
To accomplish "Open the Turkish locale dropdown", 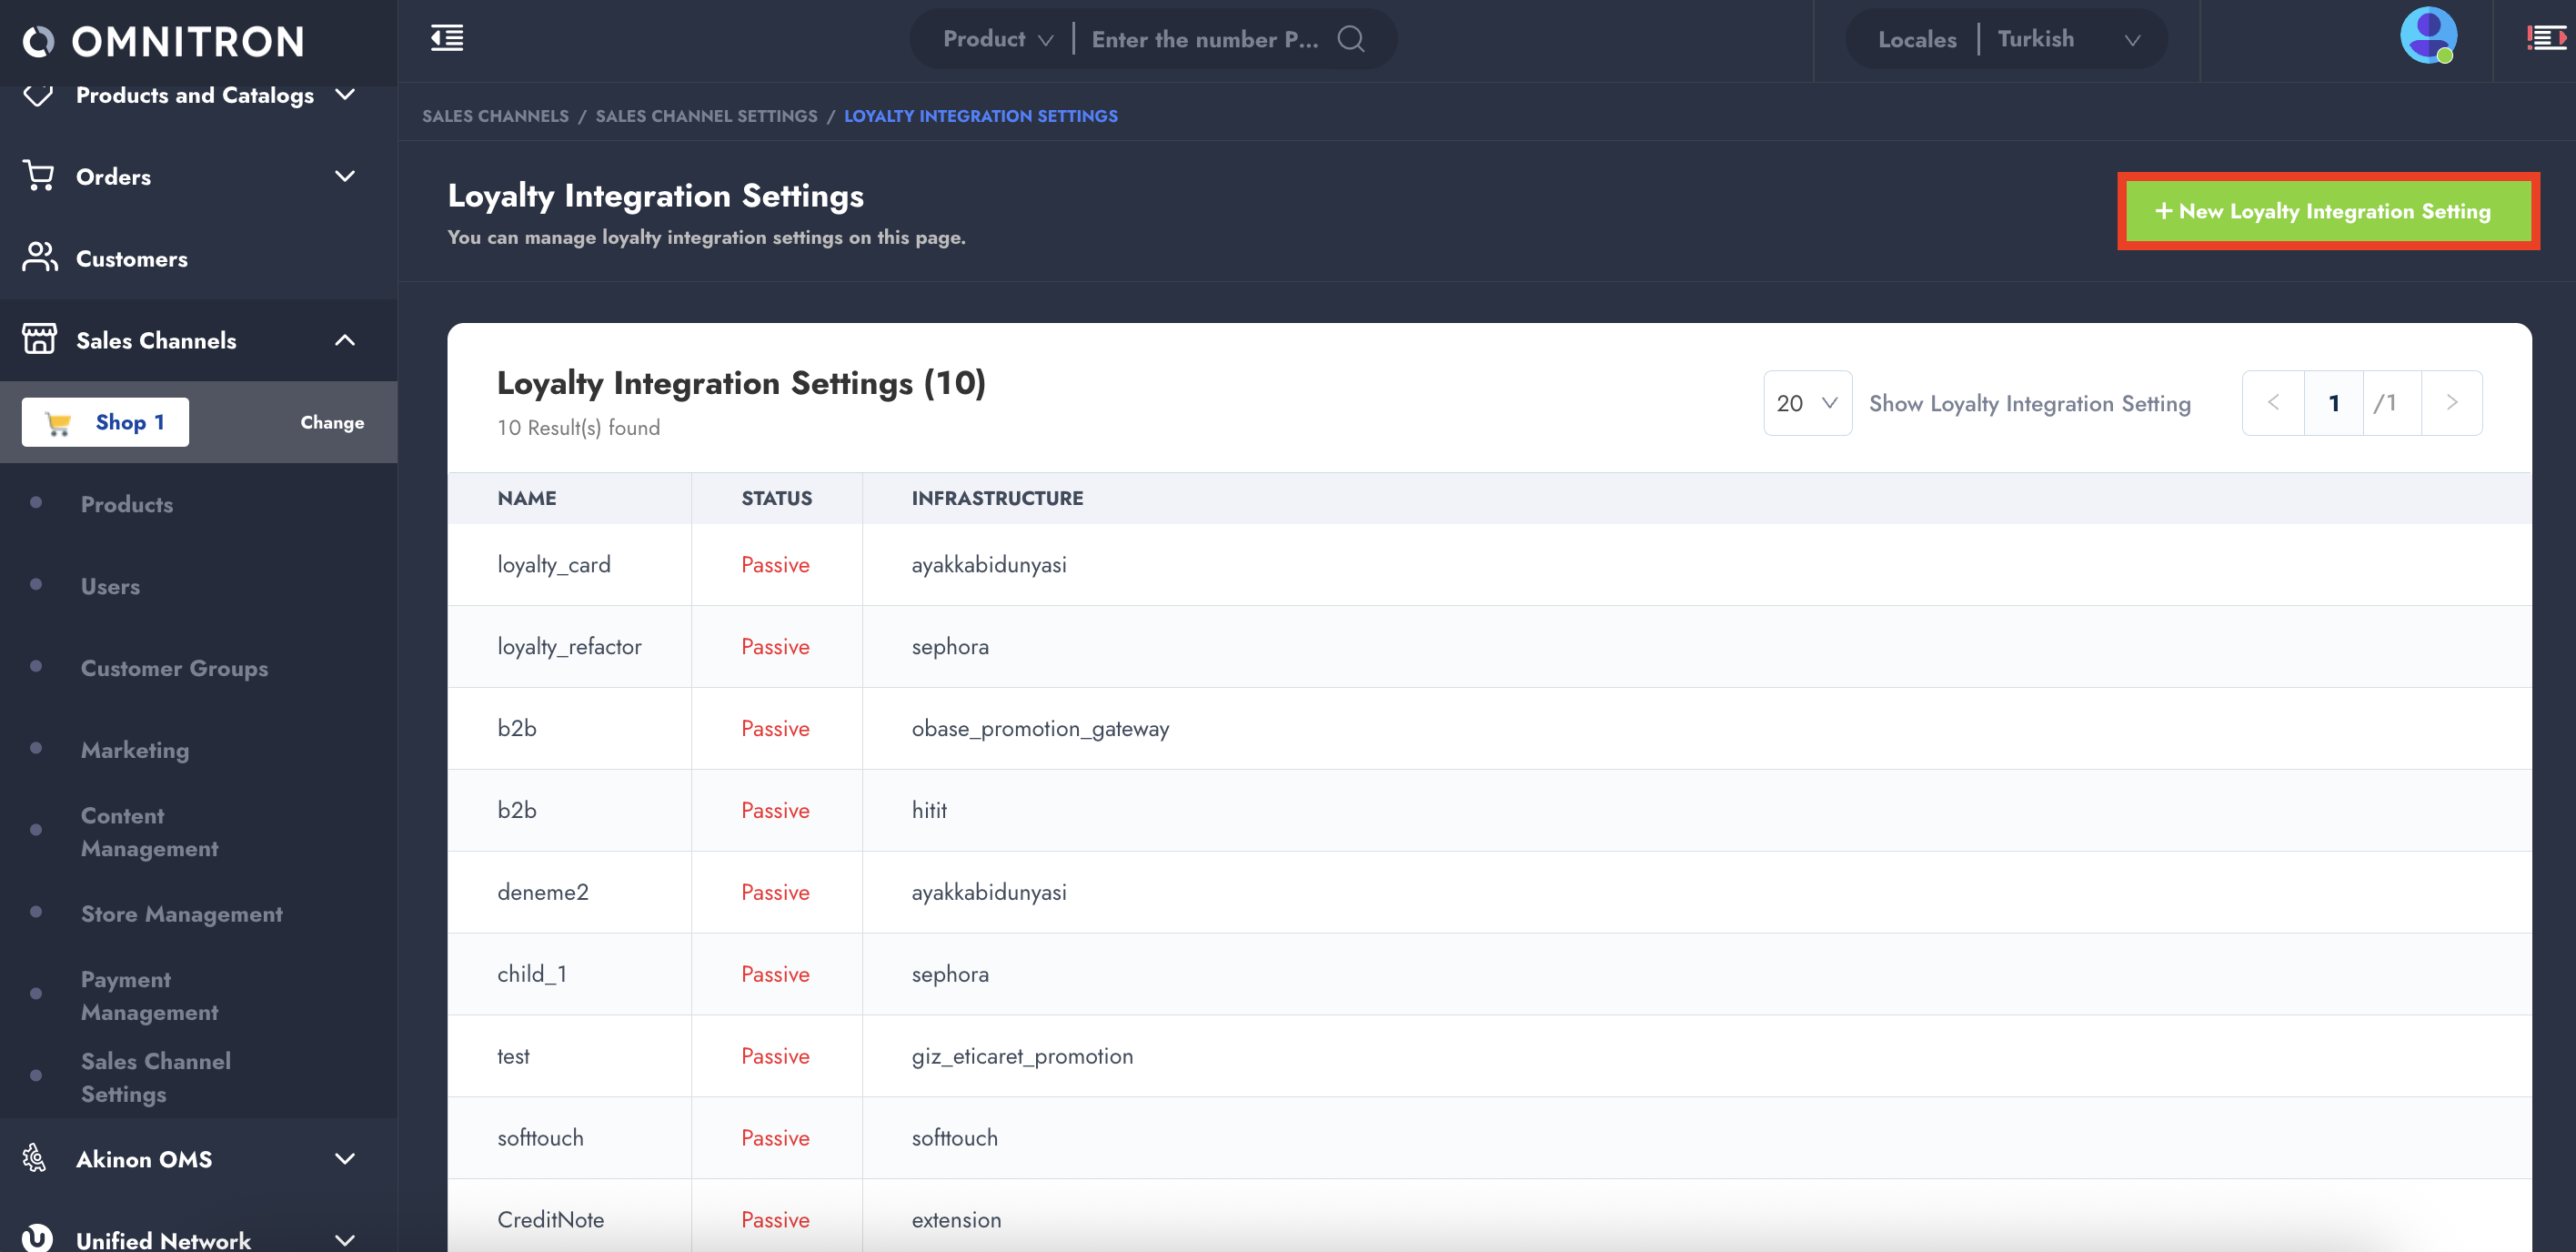I will 2067,39.
